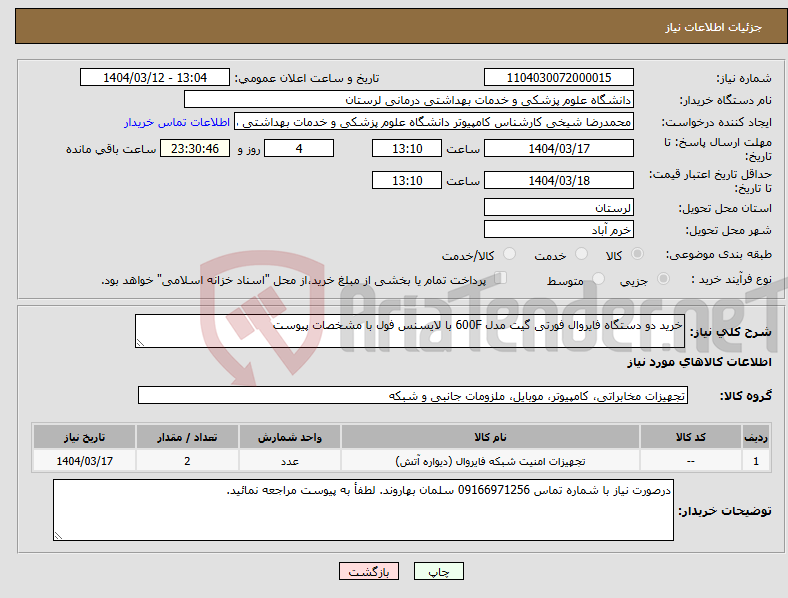Screen dimensions: 788x598
Task: Click the announcement date and time field
Action: click(x=155, y=77)
